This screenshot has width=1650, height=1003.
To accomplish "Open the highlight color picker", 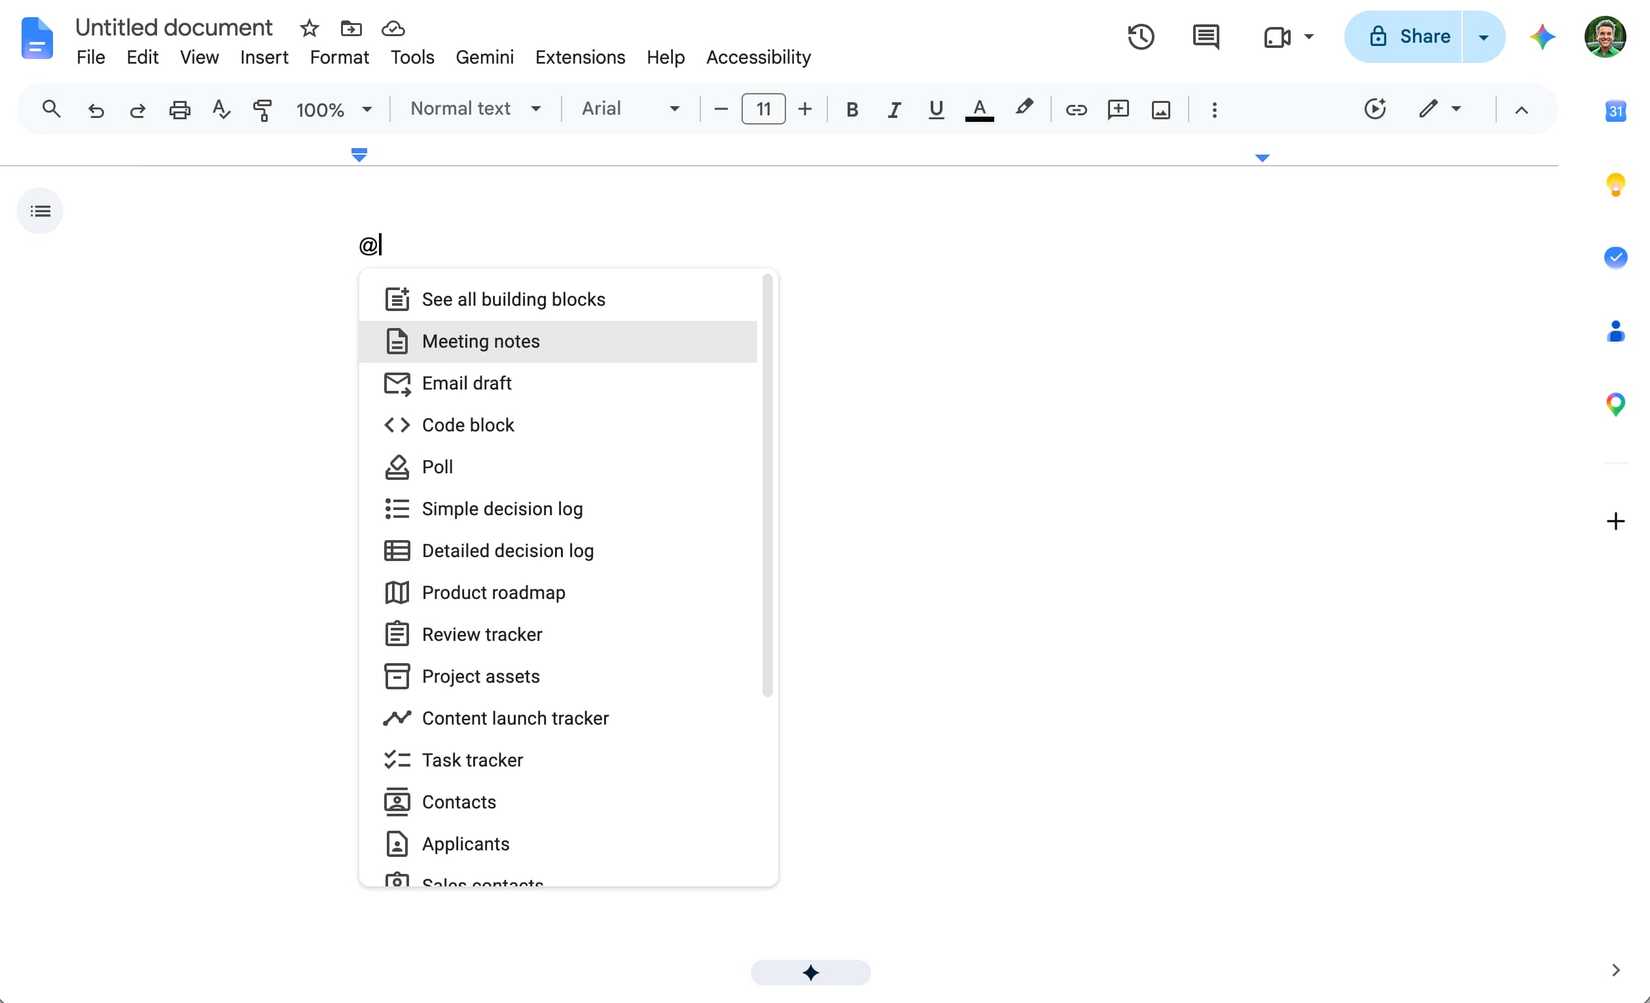I will click(x=1024, y=109).
